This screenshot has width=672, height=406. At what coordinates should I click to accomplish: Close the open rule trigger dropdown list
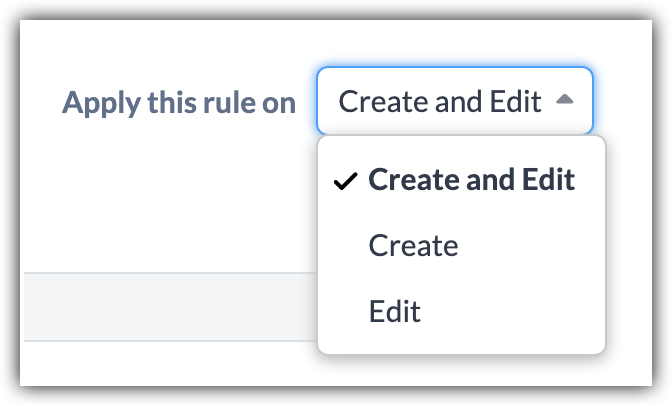point(564,101)
